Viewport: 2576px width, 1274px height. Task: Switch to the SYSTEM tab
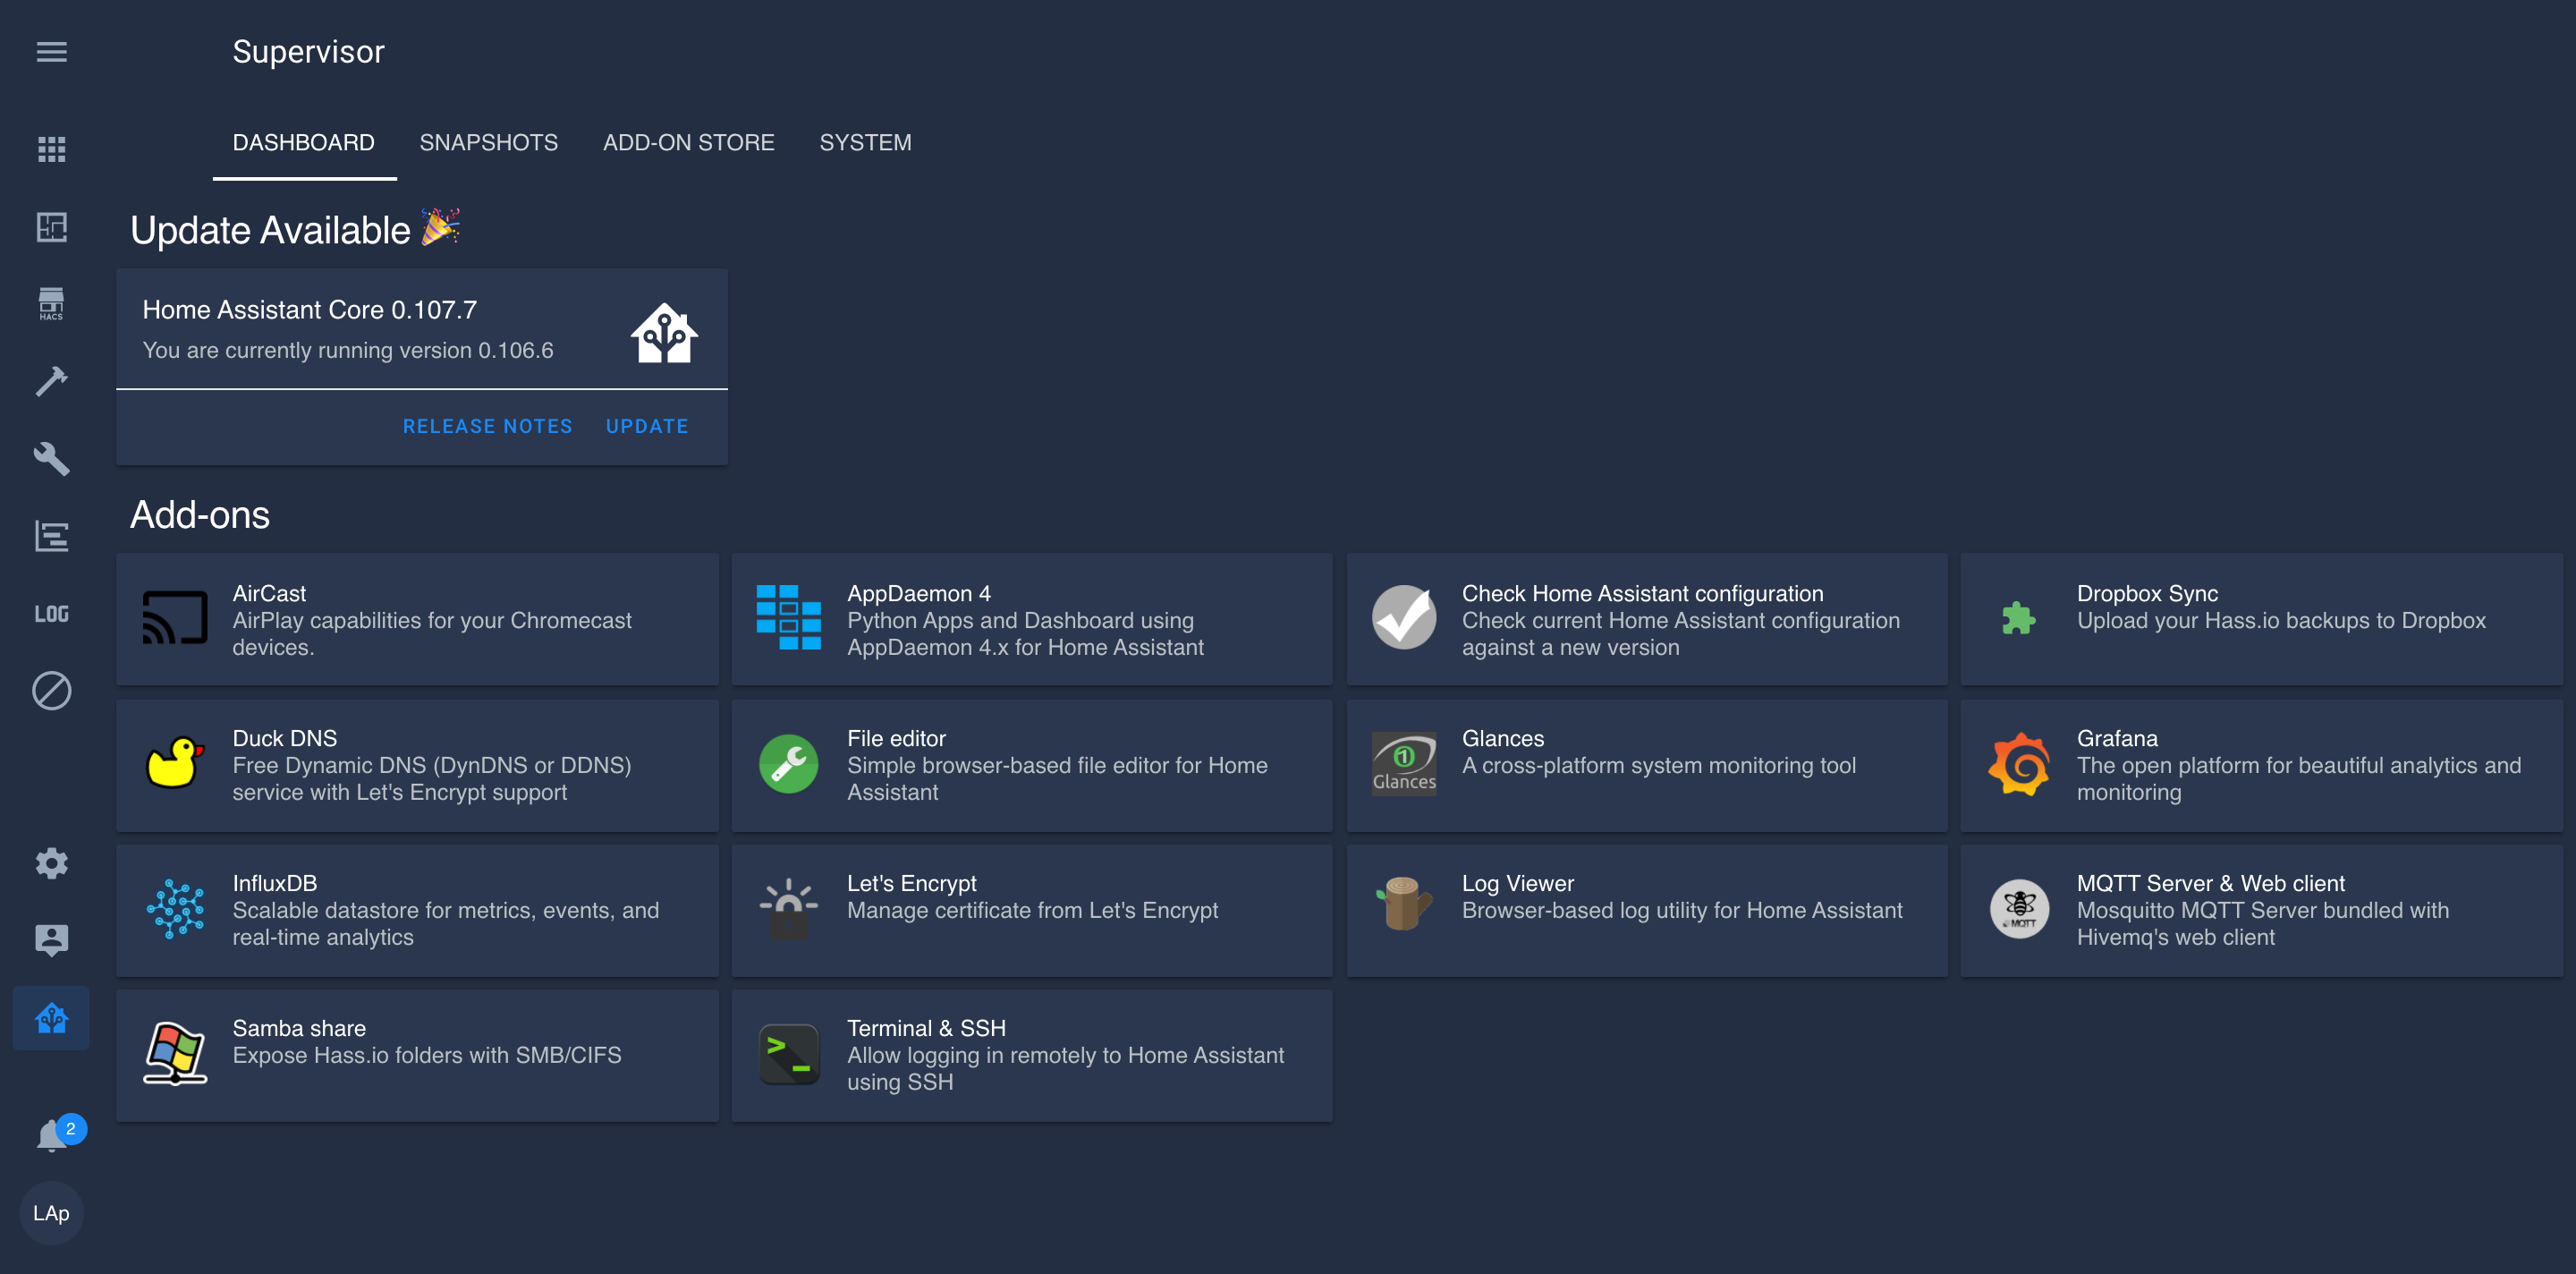point(866,142)
